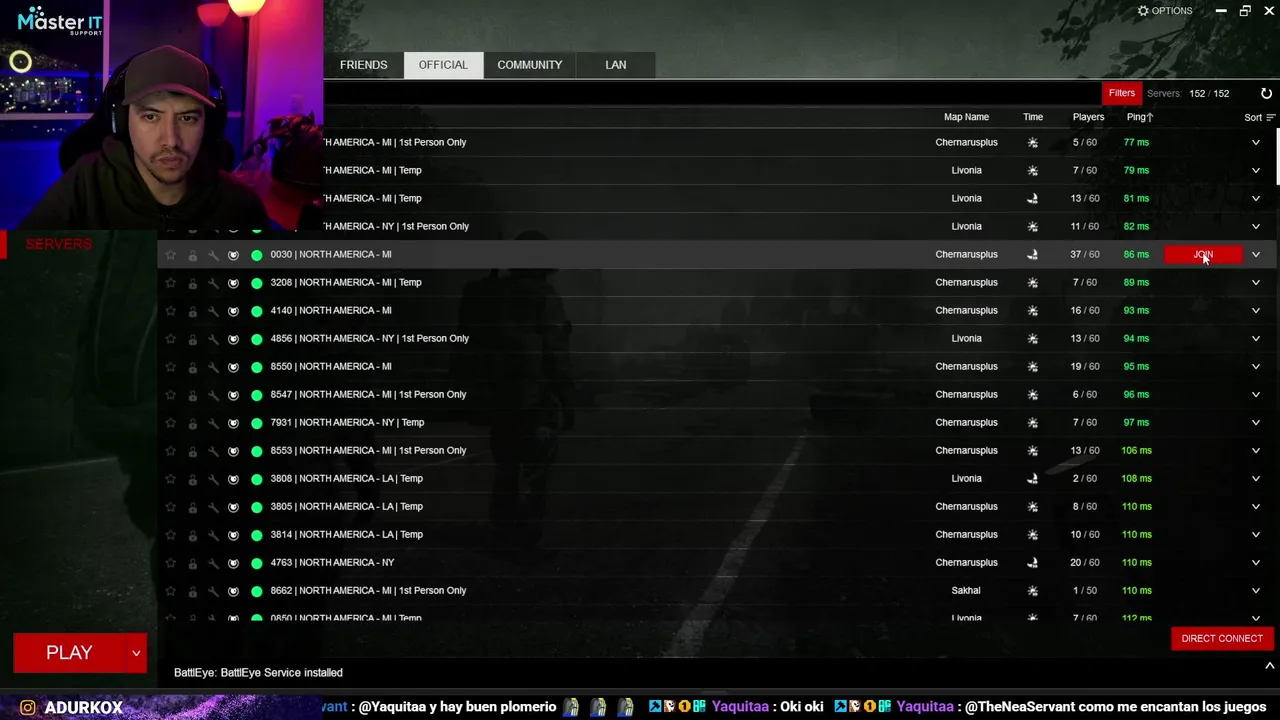
Task: Click the wrench icon on server 4763
Action: [213, 563]
